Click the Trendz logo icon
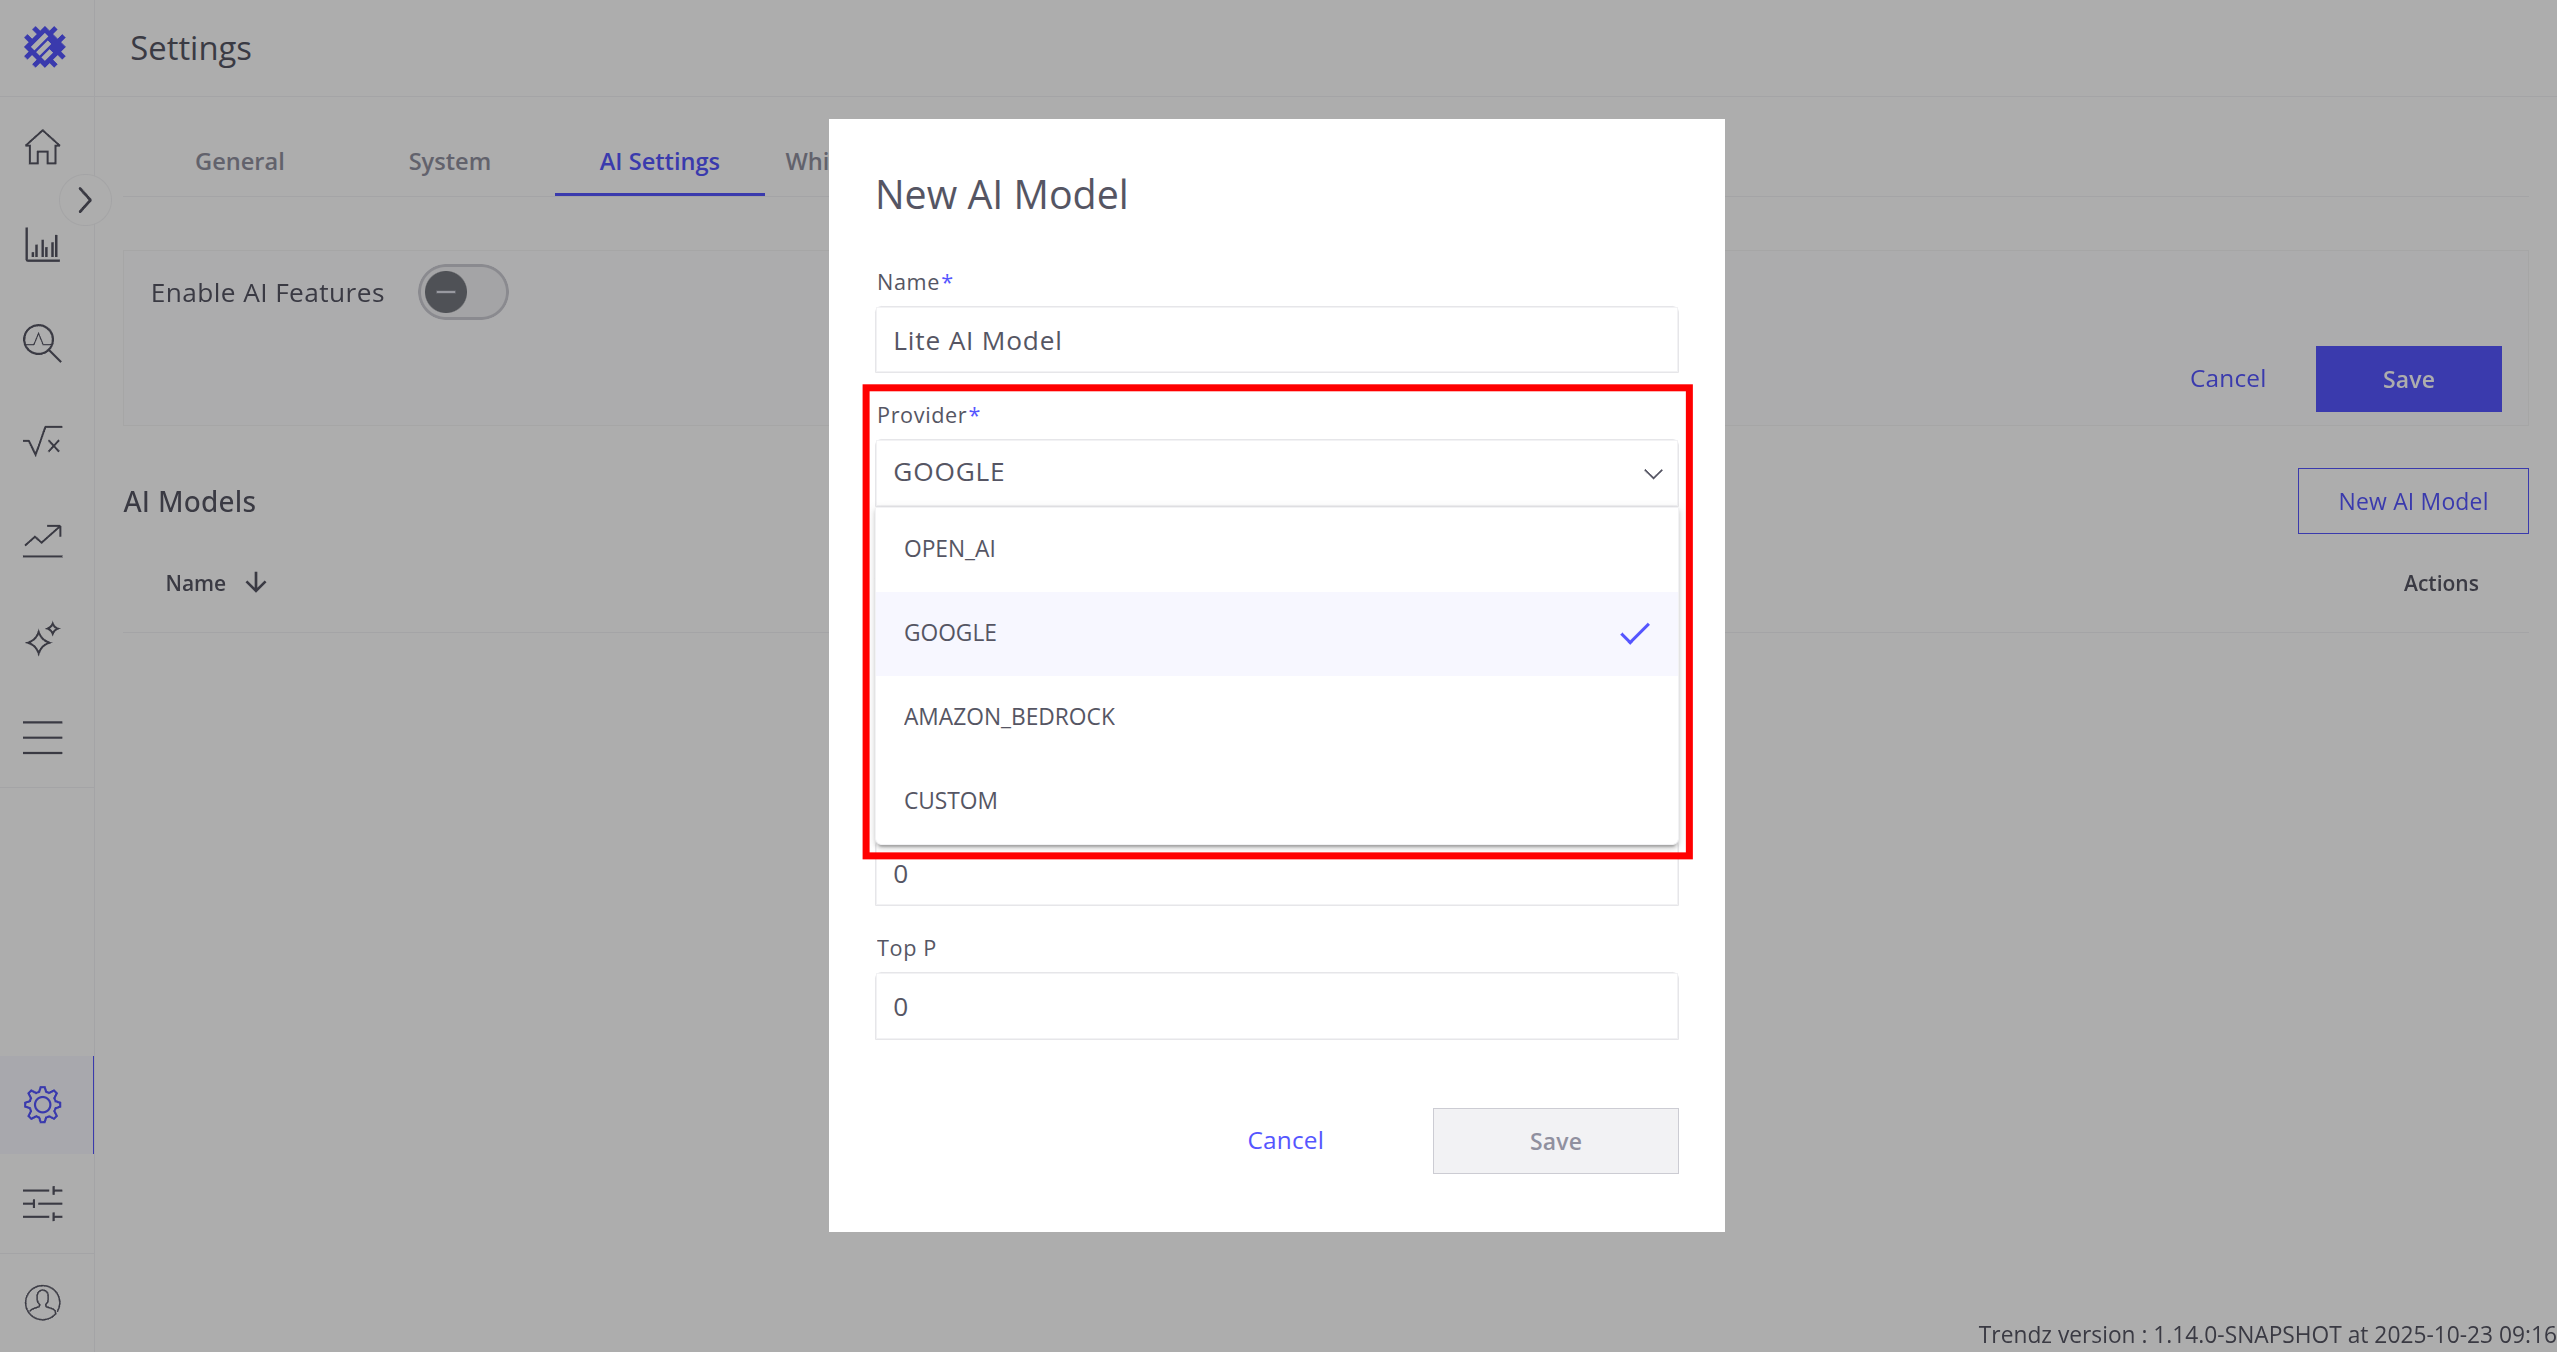Viewport: 2557px width, 1352px height. coord(44,47)
